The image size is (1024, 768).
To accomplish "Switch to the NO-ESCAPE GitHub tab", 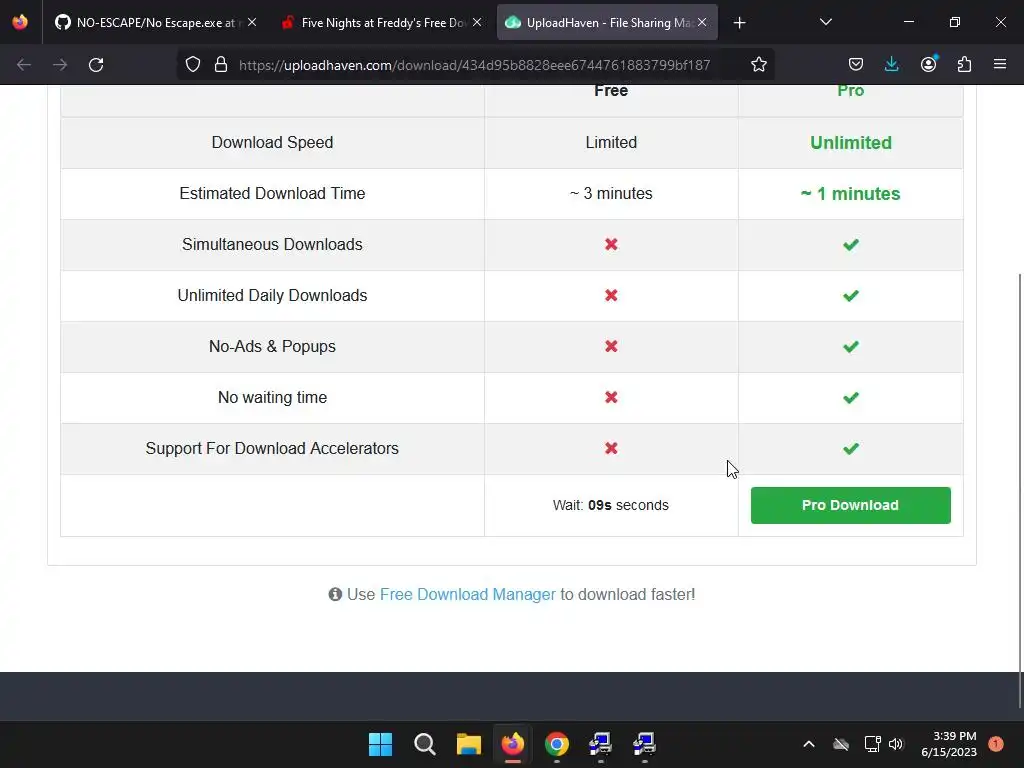I will 155,22.
